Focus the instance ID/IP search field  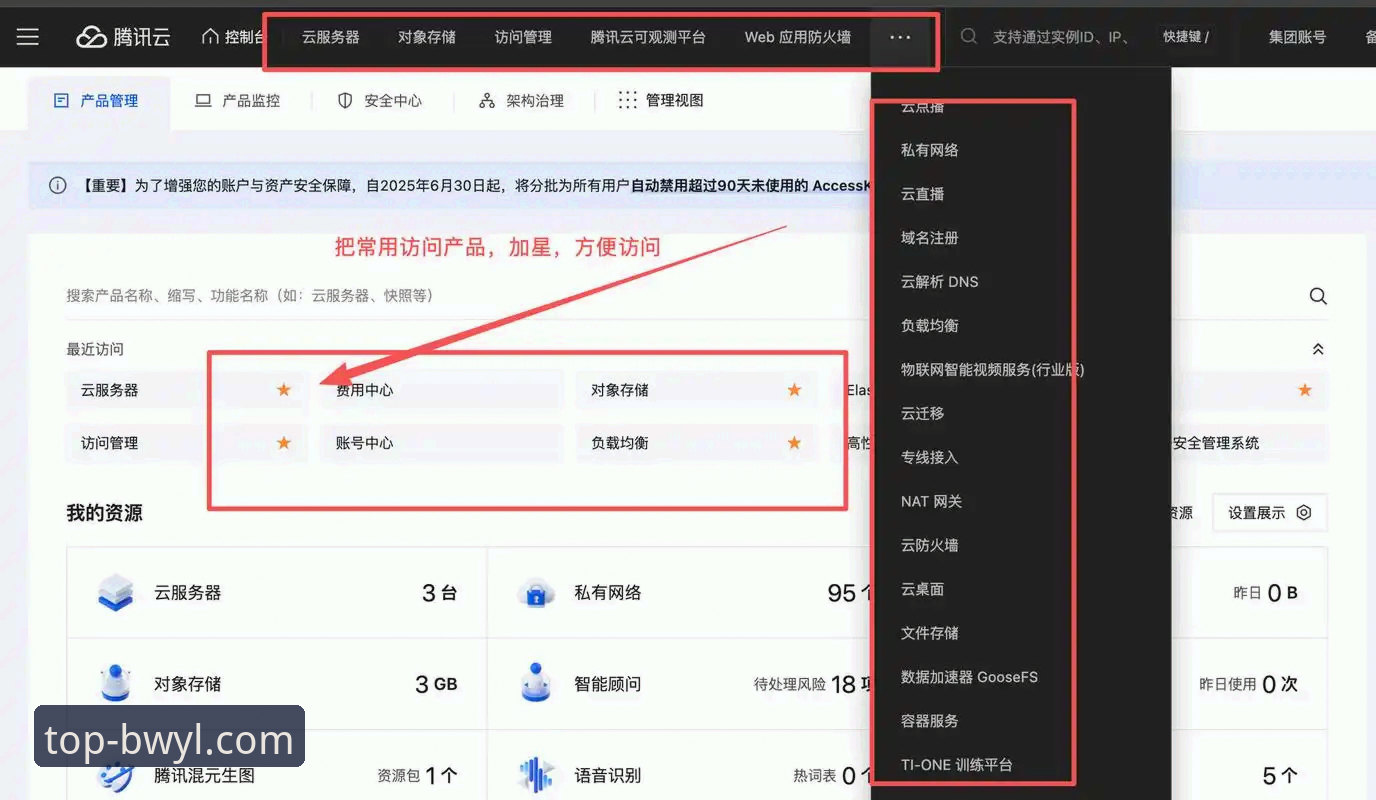pos(1062,37)
